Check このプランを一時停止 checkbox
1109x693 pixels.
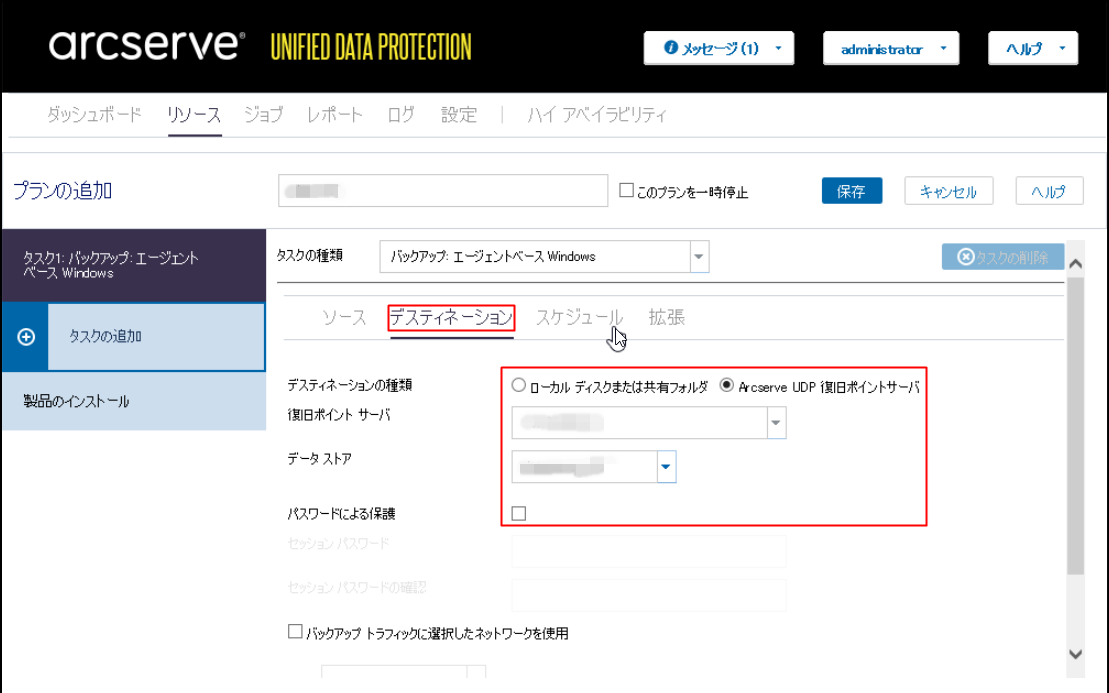(626, 190)
